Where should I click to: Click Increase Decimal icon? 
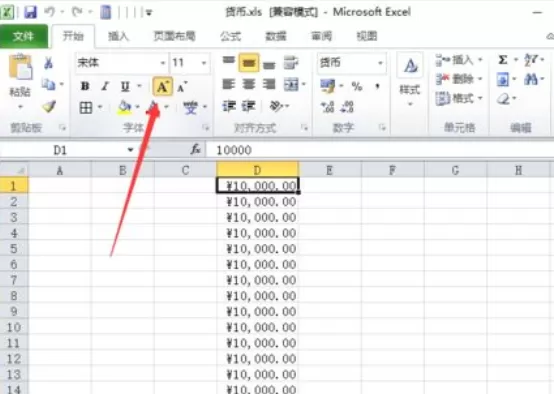coord(328,107)
